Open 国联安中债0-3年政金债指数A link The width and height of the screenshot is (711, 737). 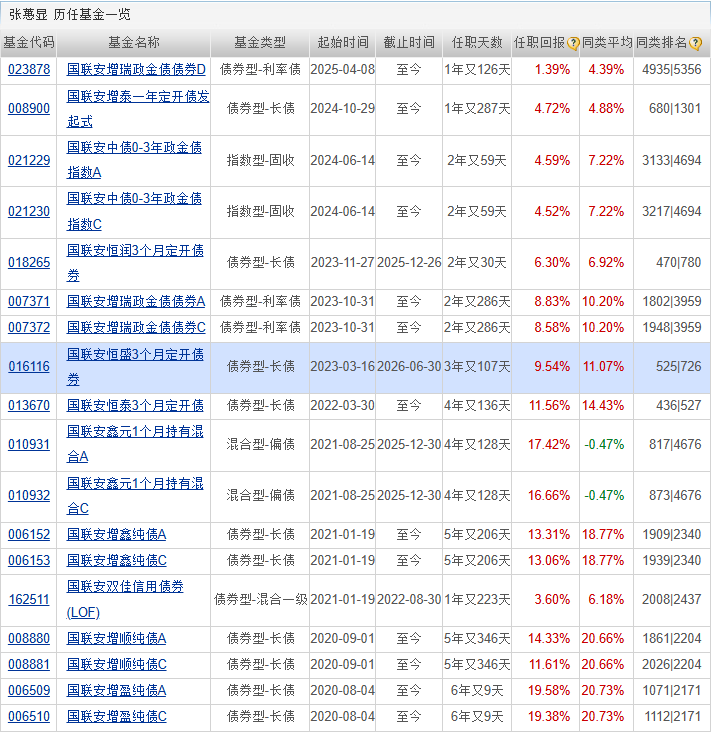point(134,160)
